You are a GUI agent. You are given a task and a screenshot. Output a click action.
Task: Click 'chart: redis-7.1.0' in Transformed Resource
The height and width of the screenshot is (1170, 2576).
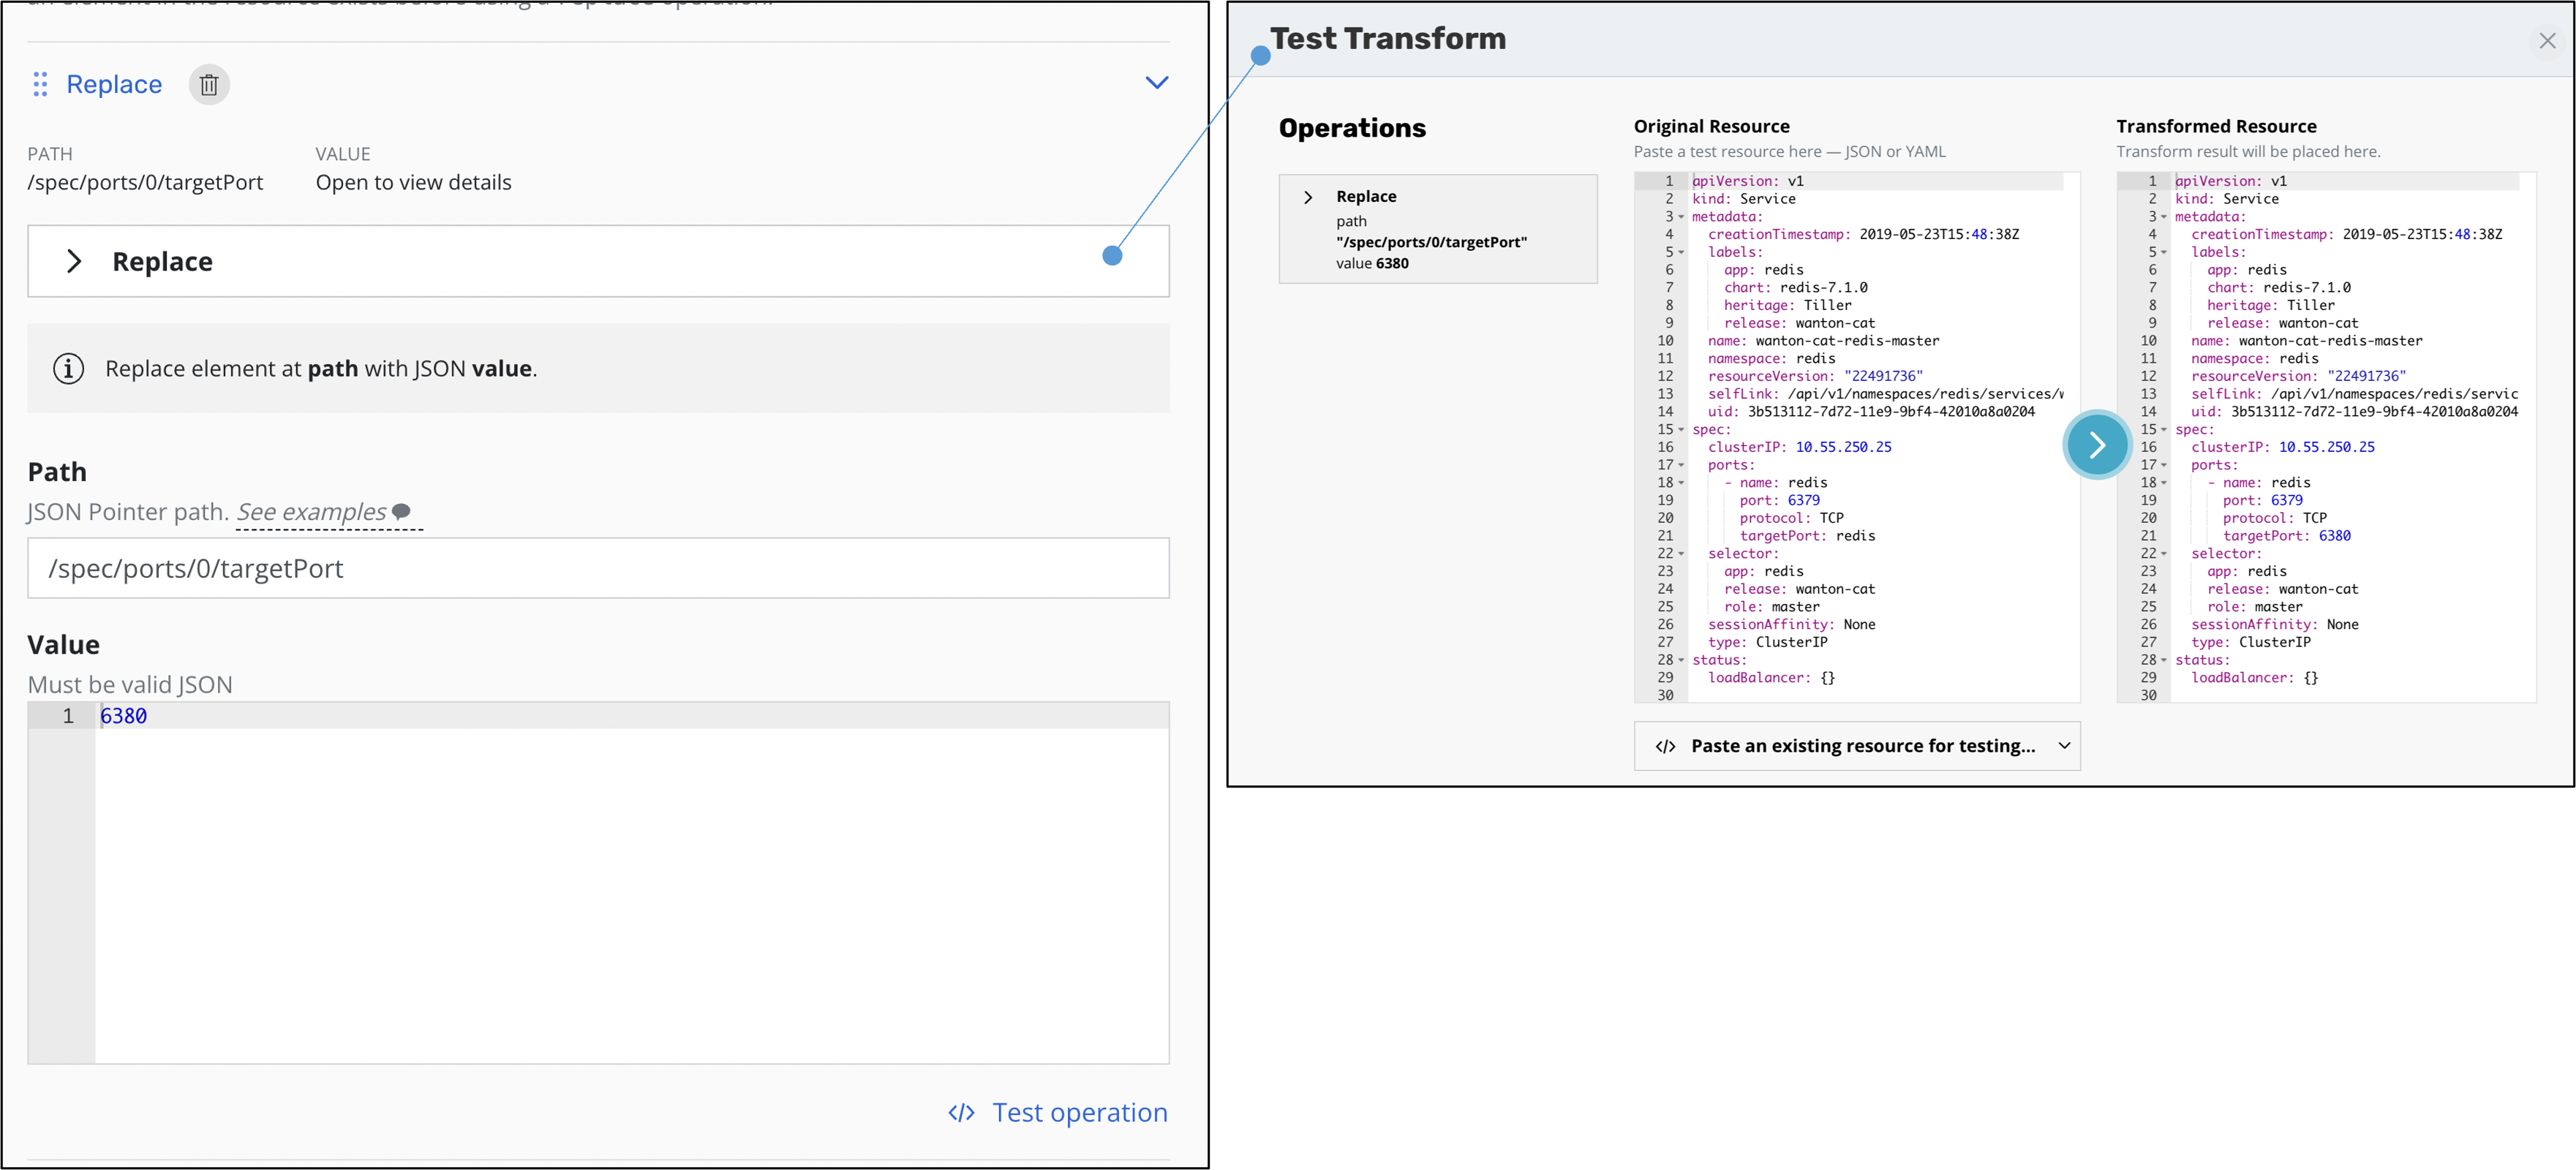point(2278,288)
